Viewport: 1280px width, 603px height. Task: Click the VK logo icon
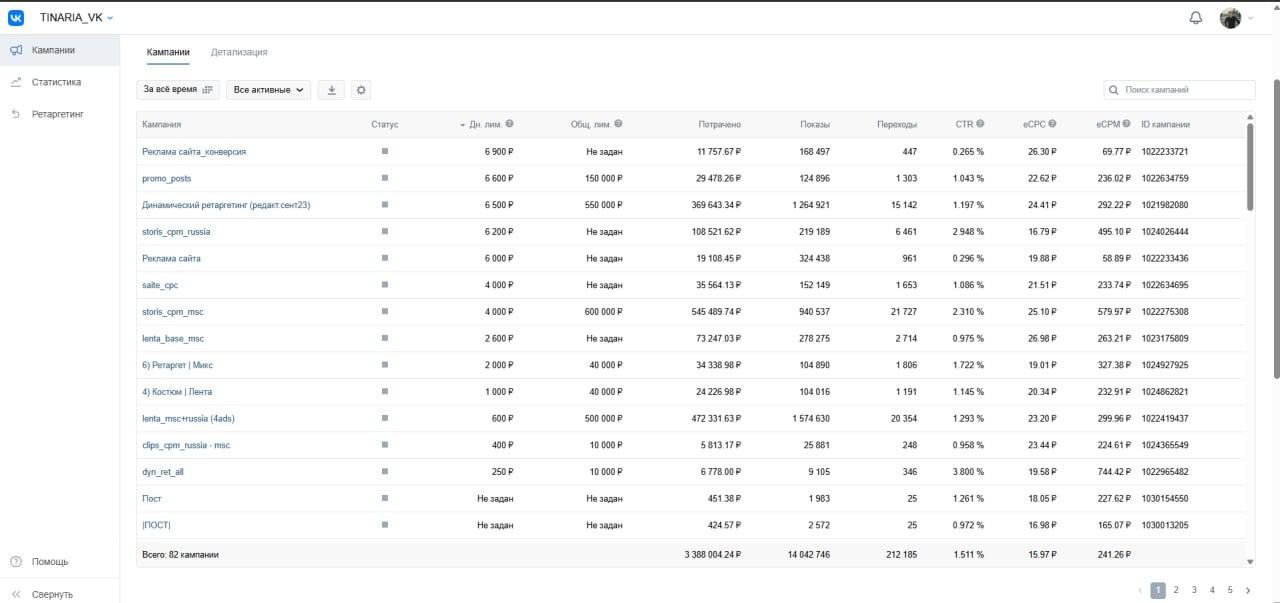click(16, 17)
